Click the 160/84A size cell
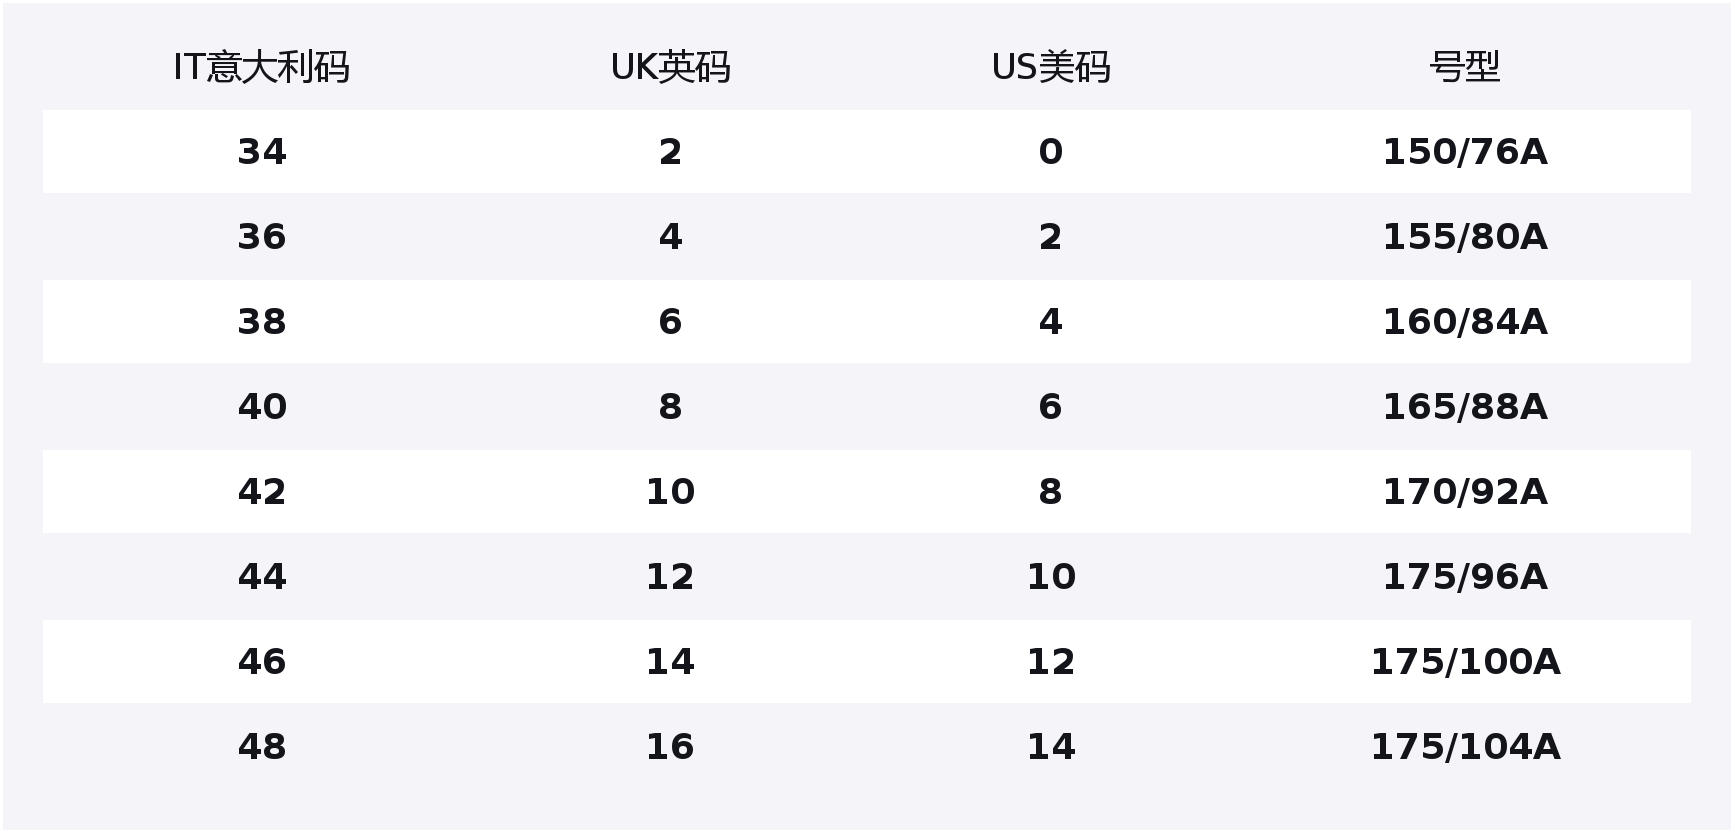 coord(1464,322)
